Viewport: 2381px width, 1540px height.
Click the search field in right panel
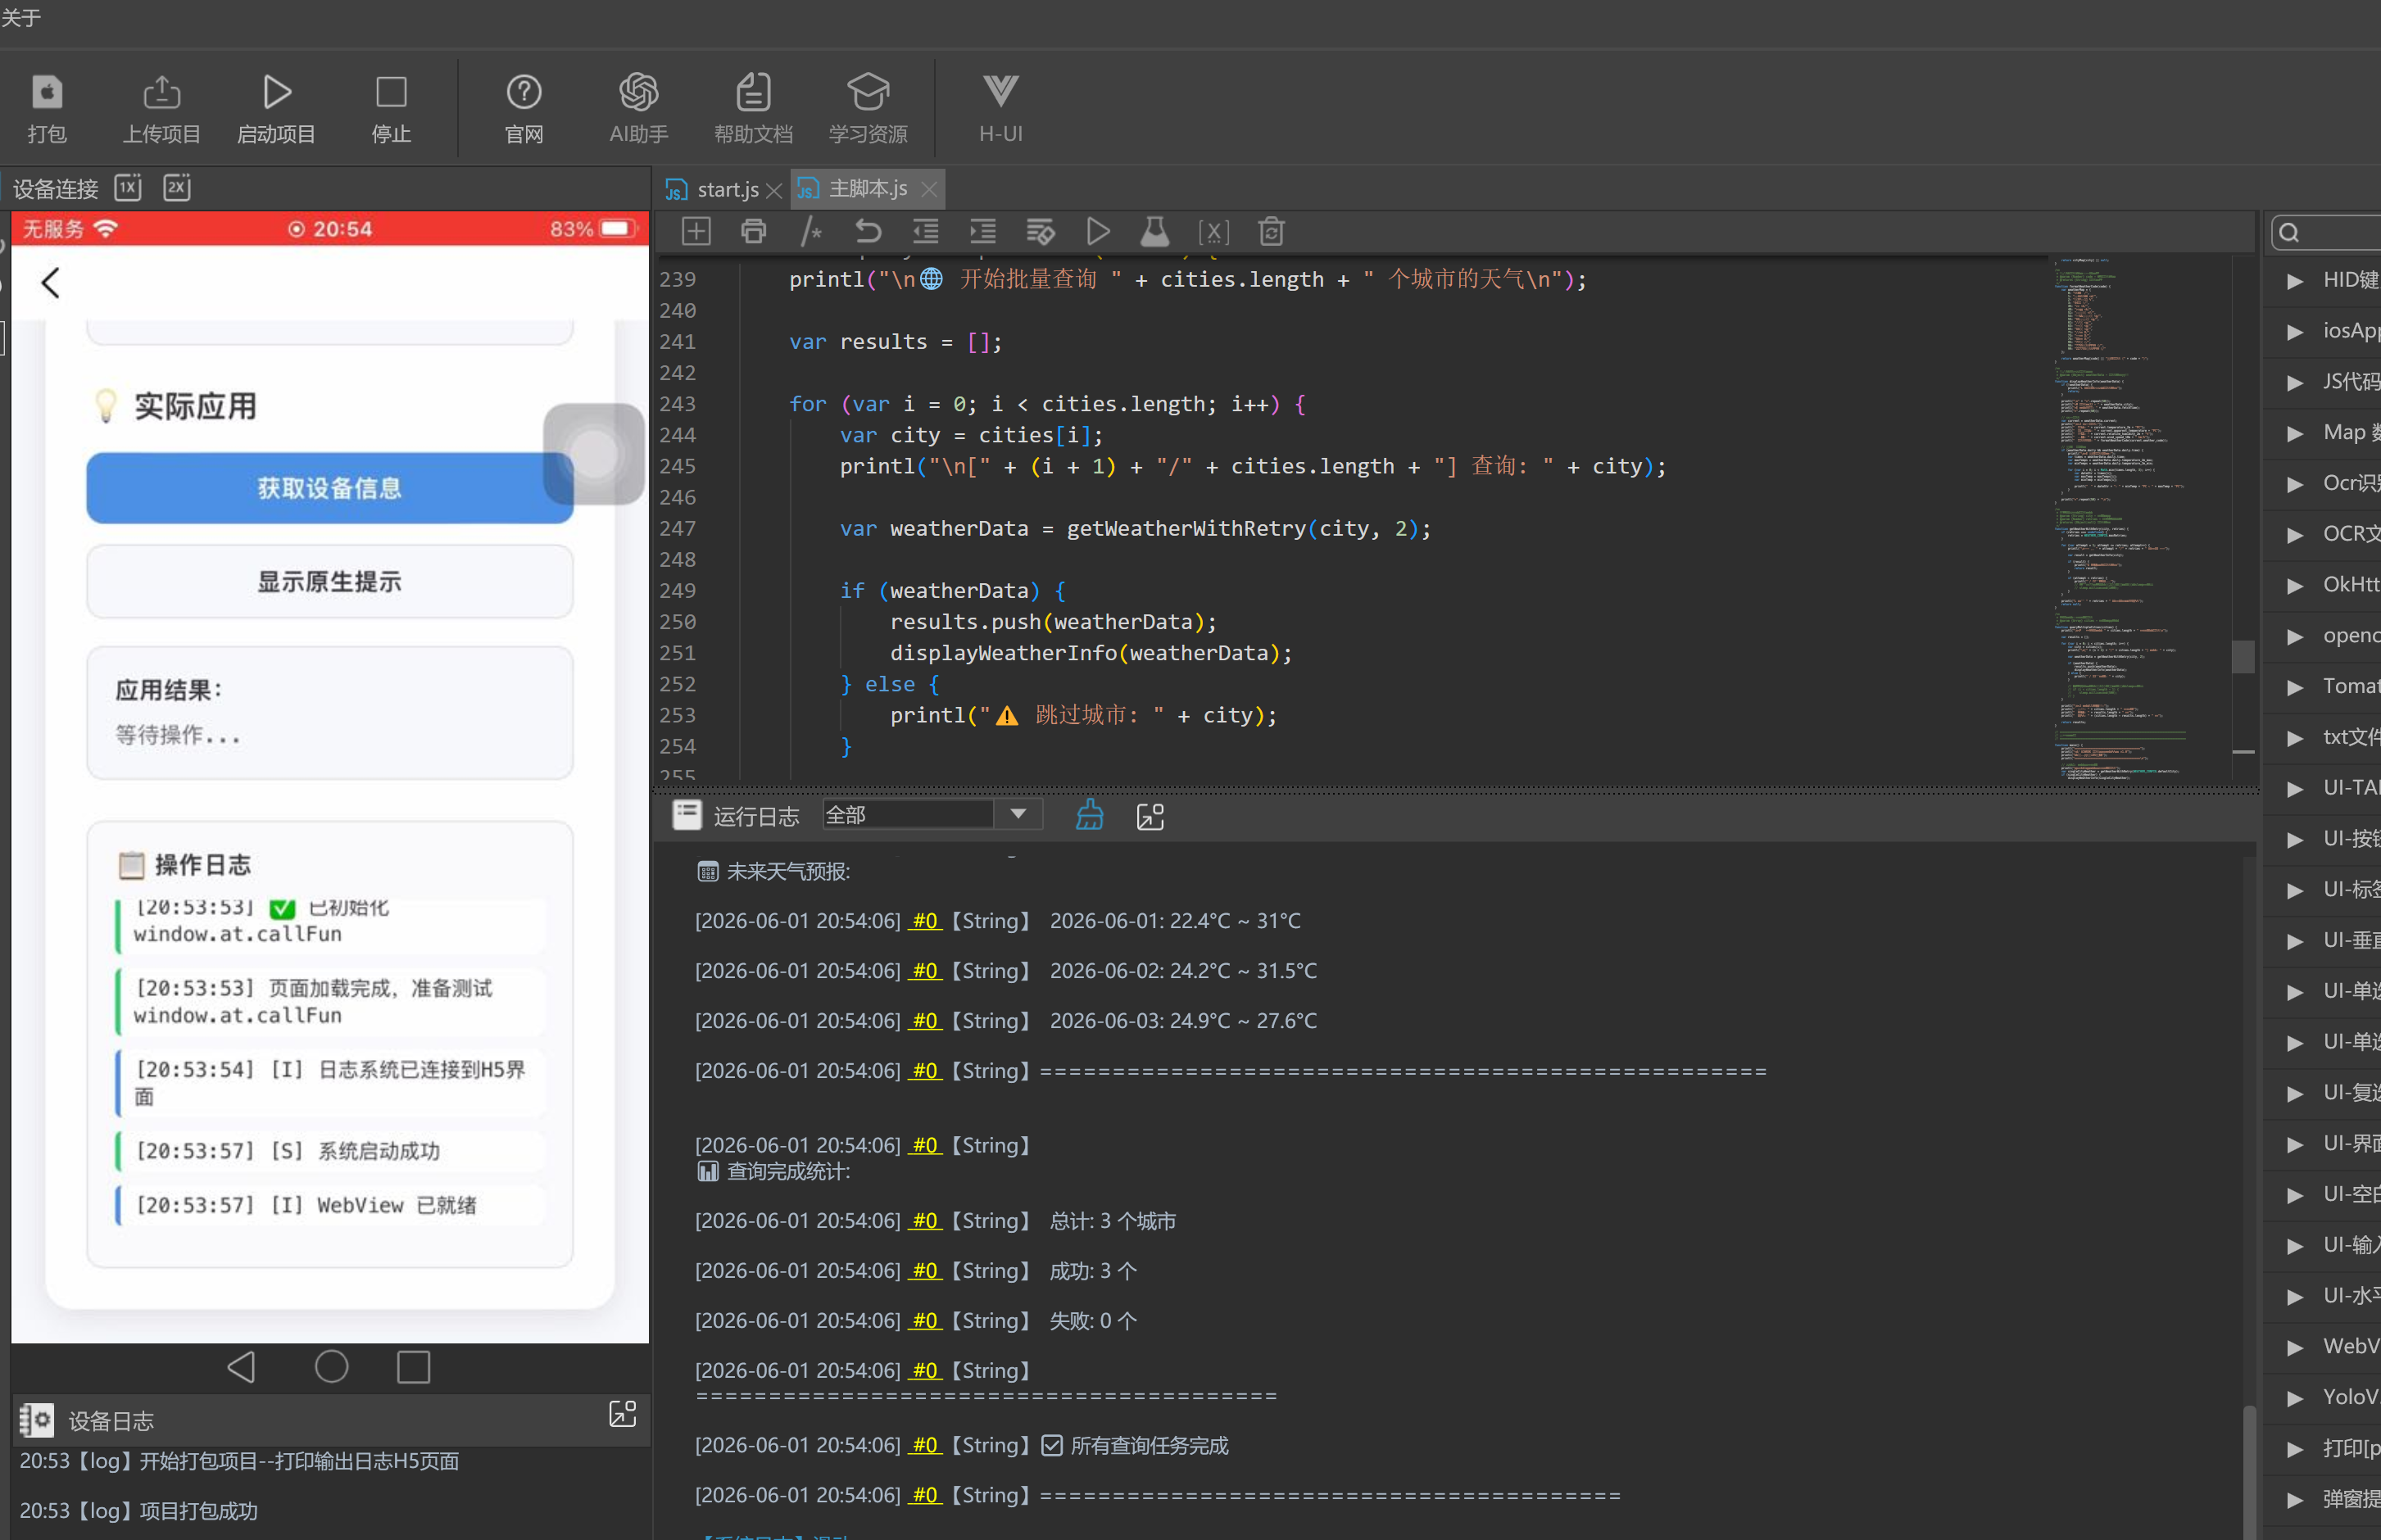coord(2326,233)
